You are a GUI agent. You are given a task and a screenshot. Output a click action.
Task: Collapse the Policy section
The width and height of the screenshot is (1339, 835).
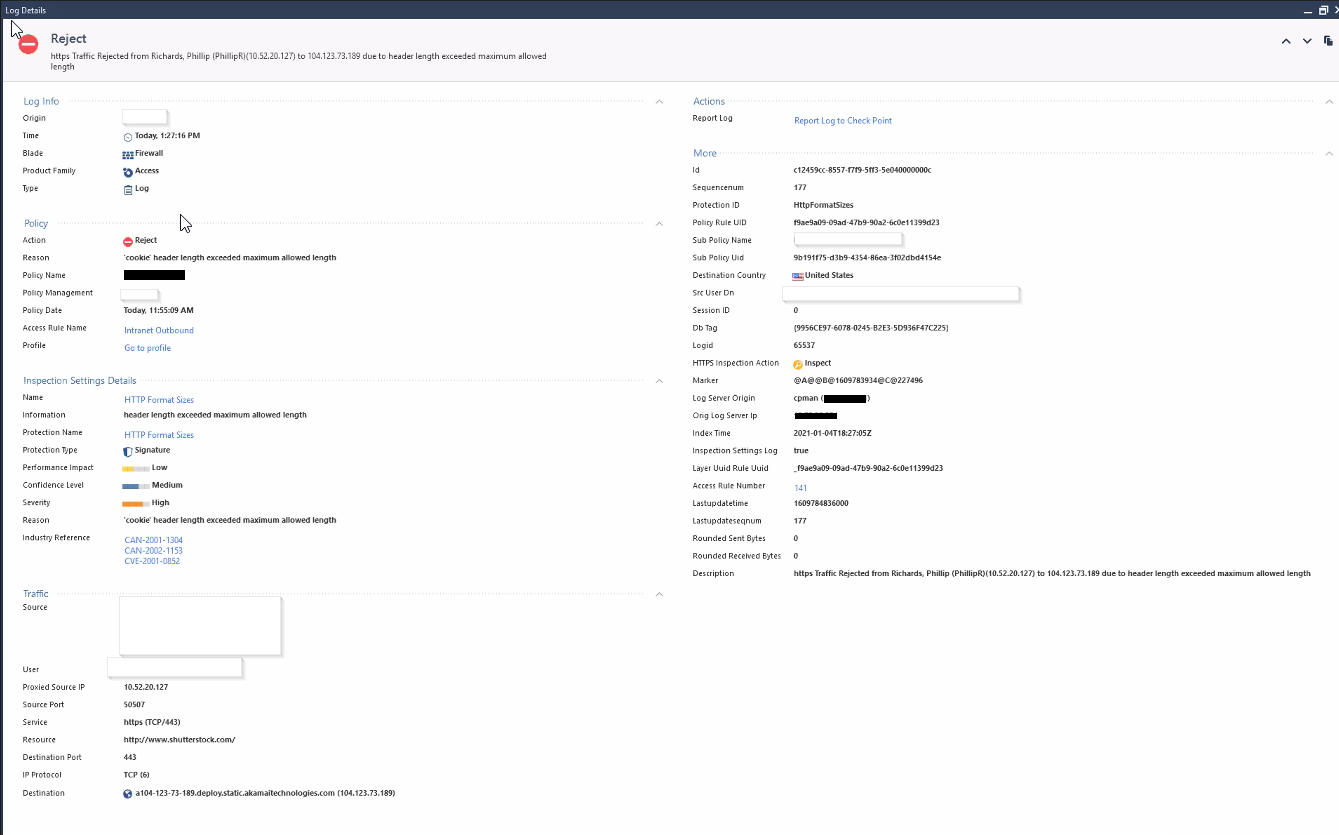(659, 224)
